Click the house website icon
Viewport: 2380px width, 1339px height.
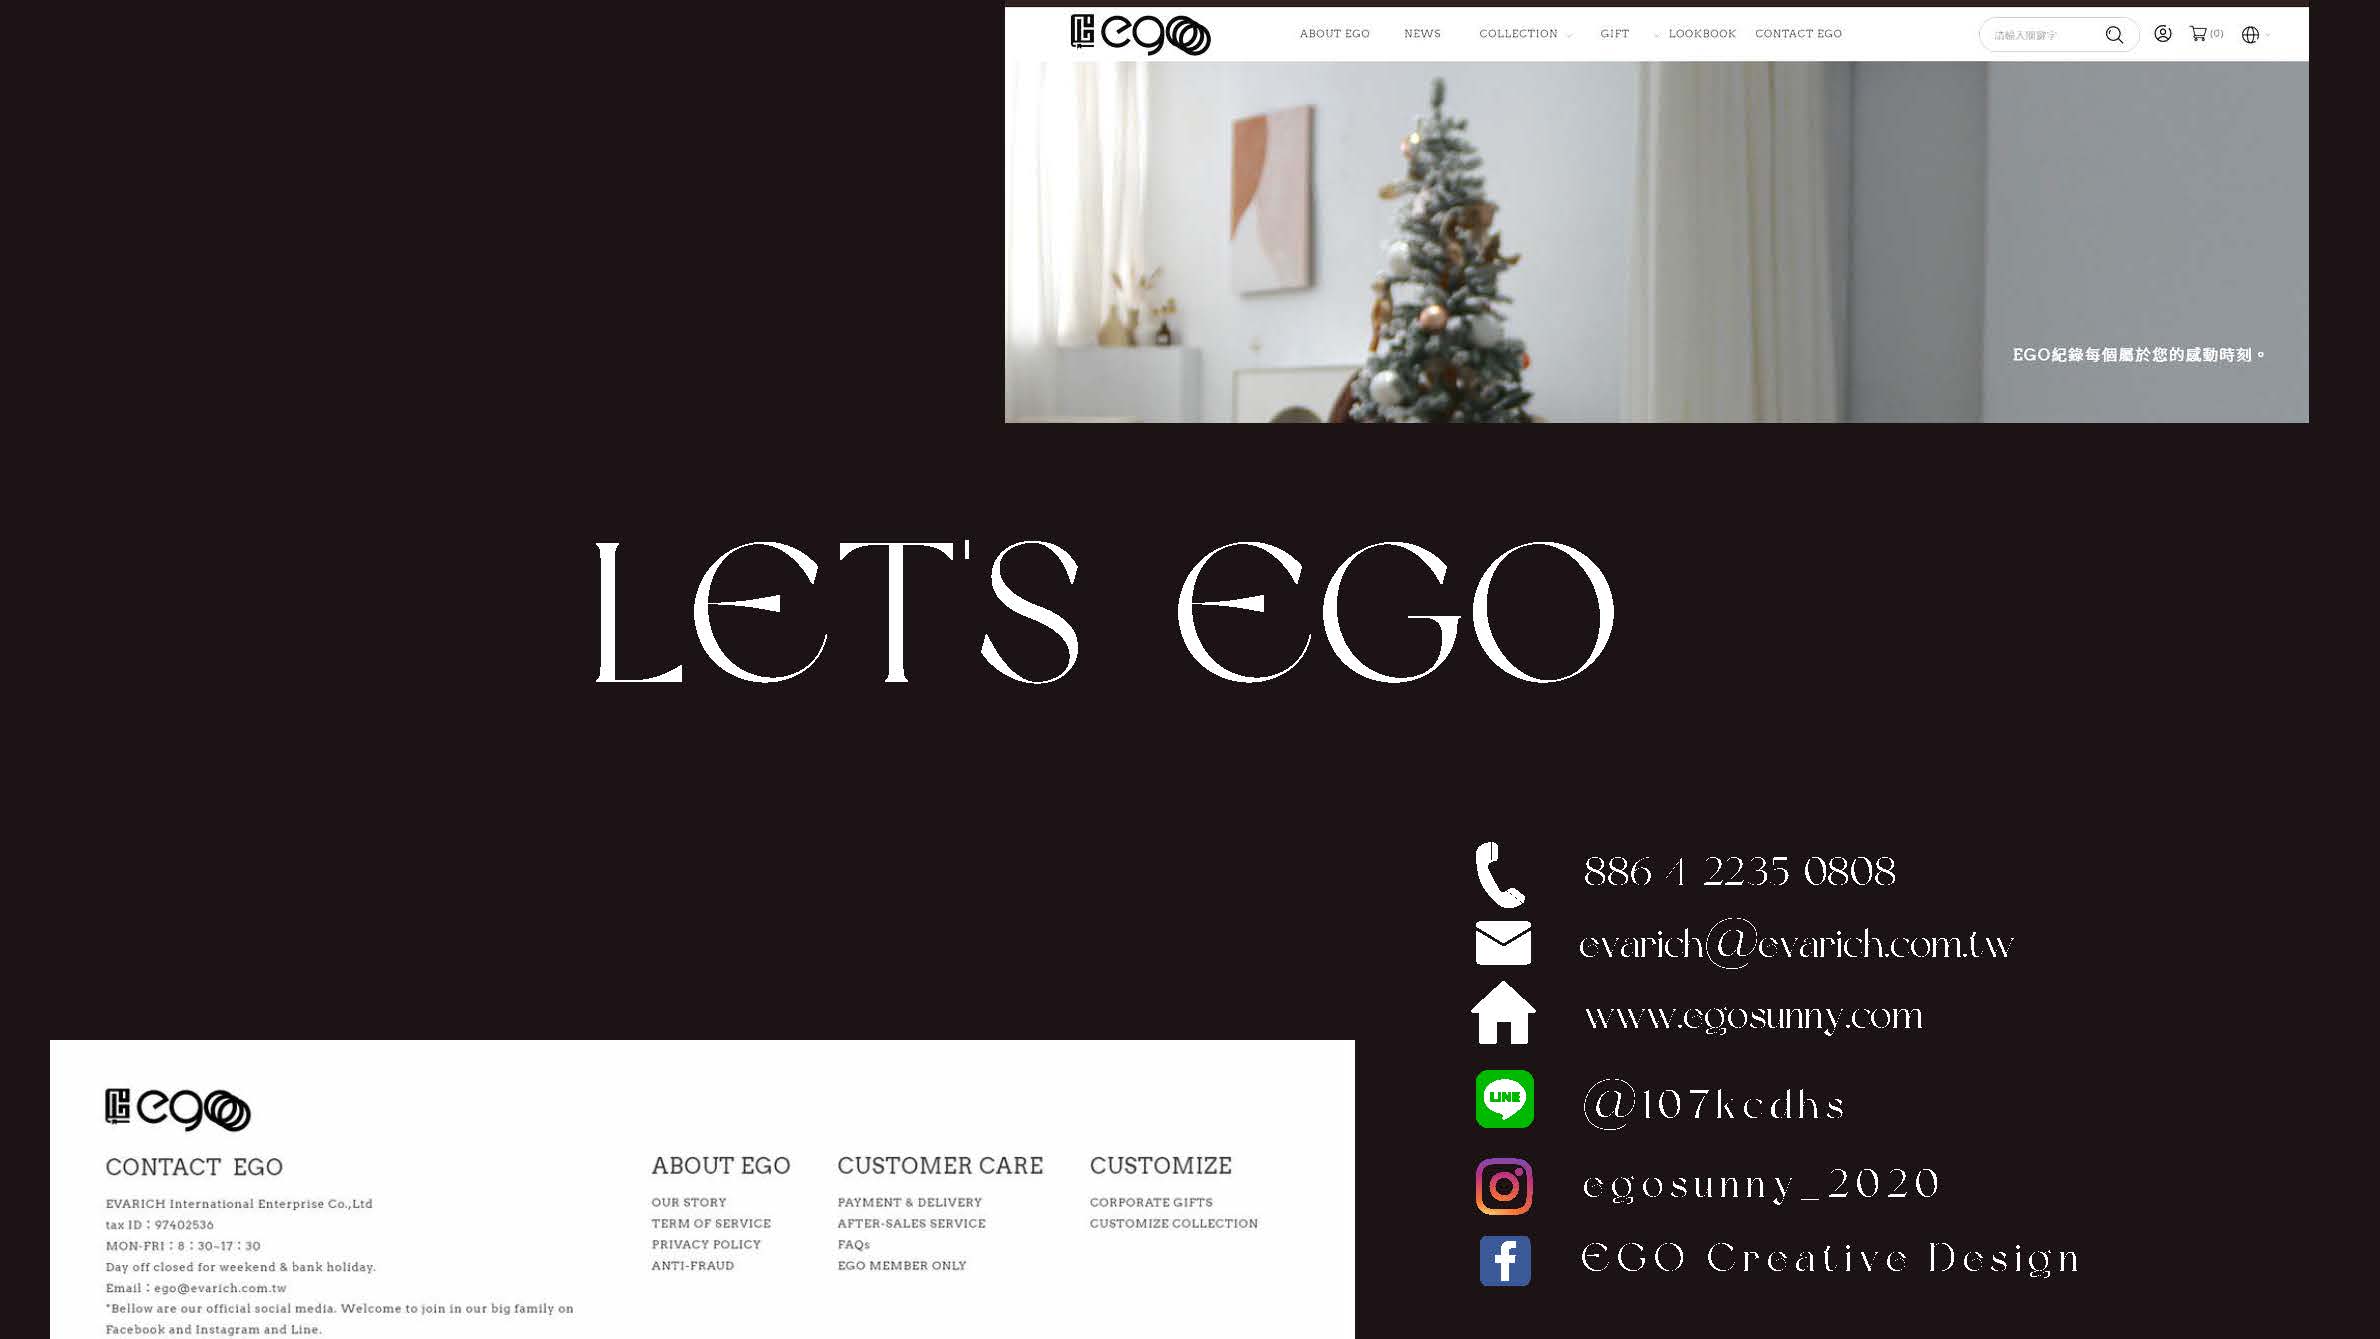[1503, 1013]
